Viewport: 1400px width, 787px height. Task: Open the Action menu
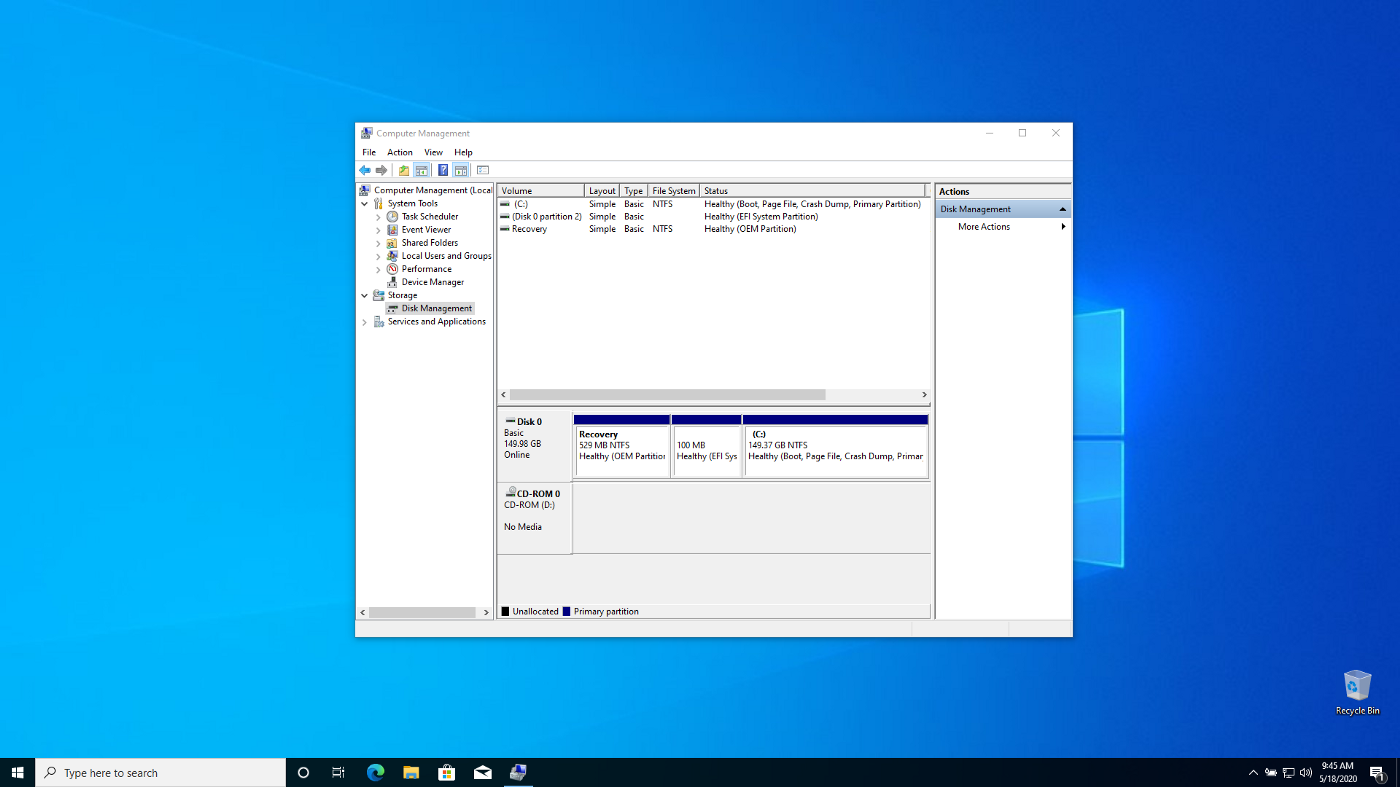pos(400,152)
